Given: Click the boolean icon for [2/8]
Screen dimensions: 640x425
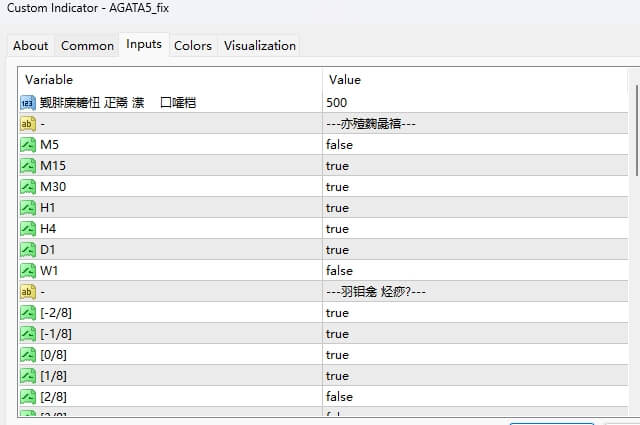Looking at the screenshot, I should 28,397.
